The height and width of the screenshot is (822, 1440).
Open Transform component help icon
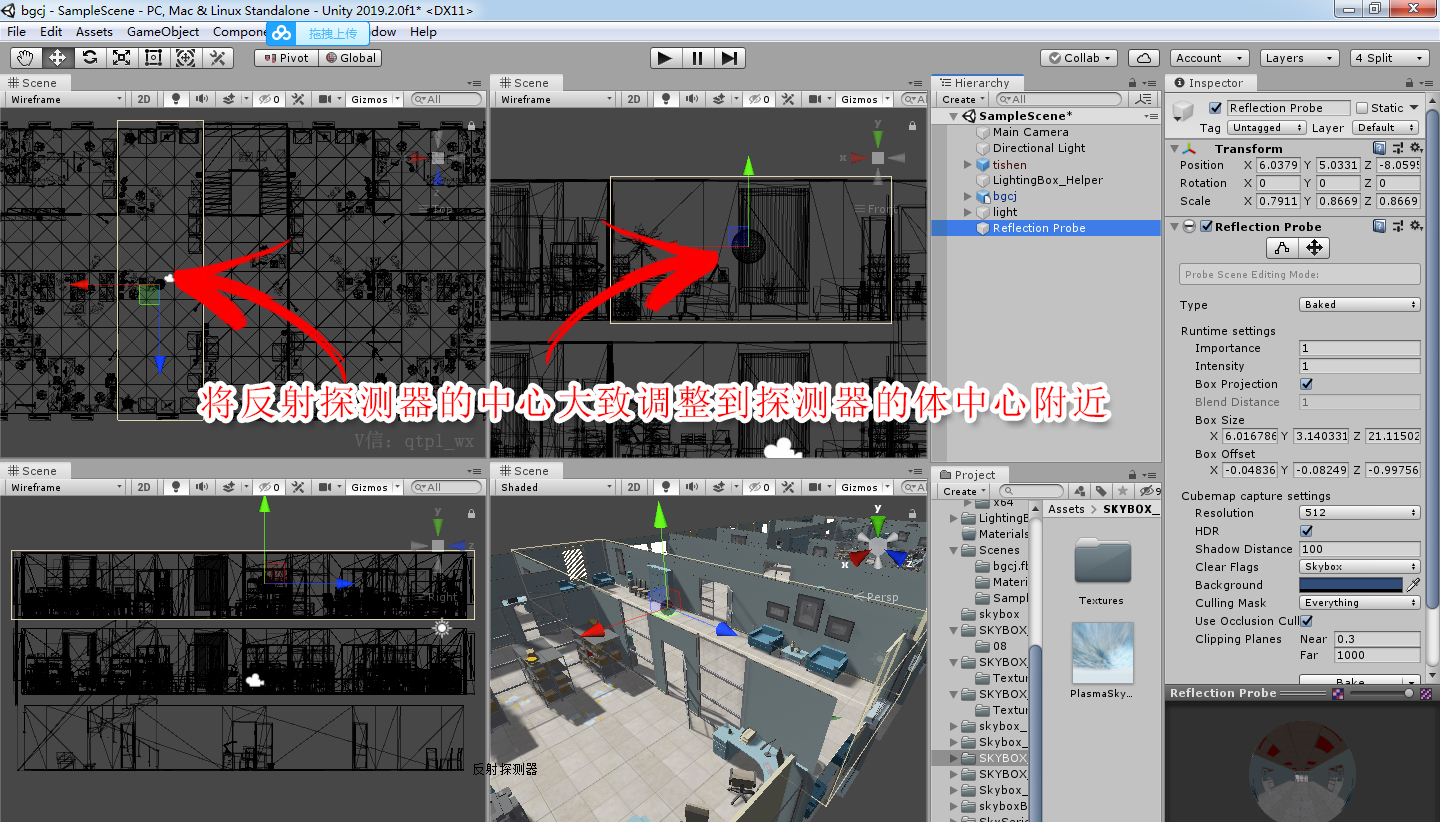click(x=1379, y=148)
